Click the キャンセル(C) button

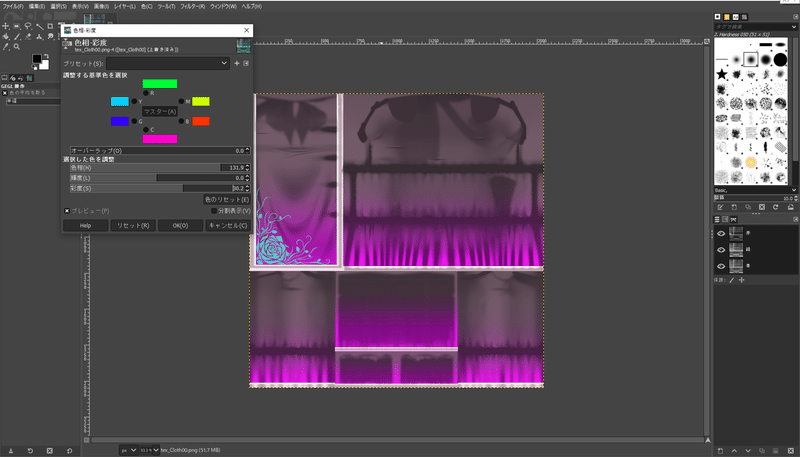(x=228, y=225)
